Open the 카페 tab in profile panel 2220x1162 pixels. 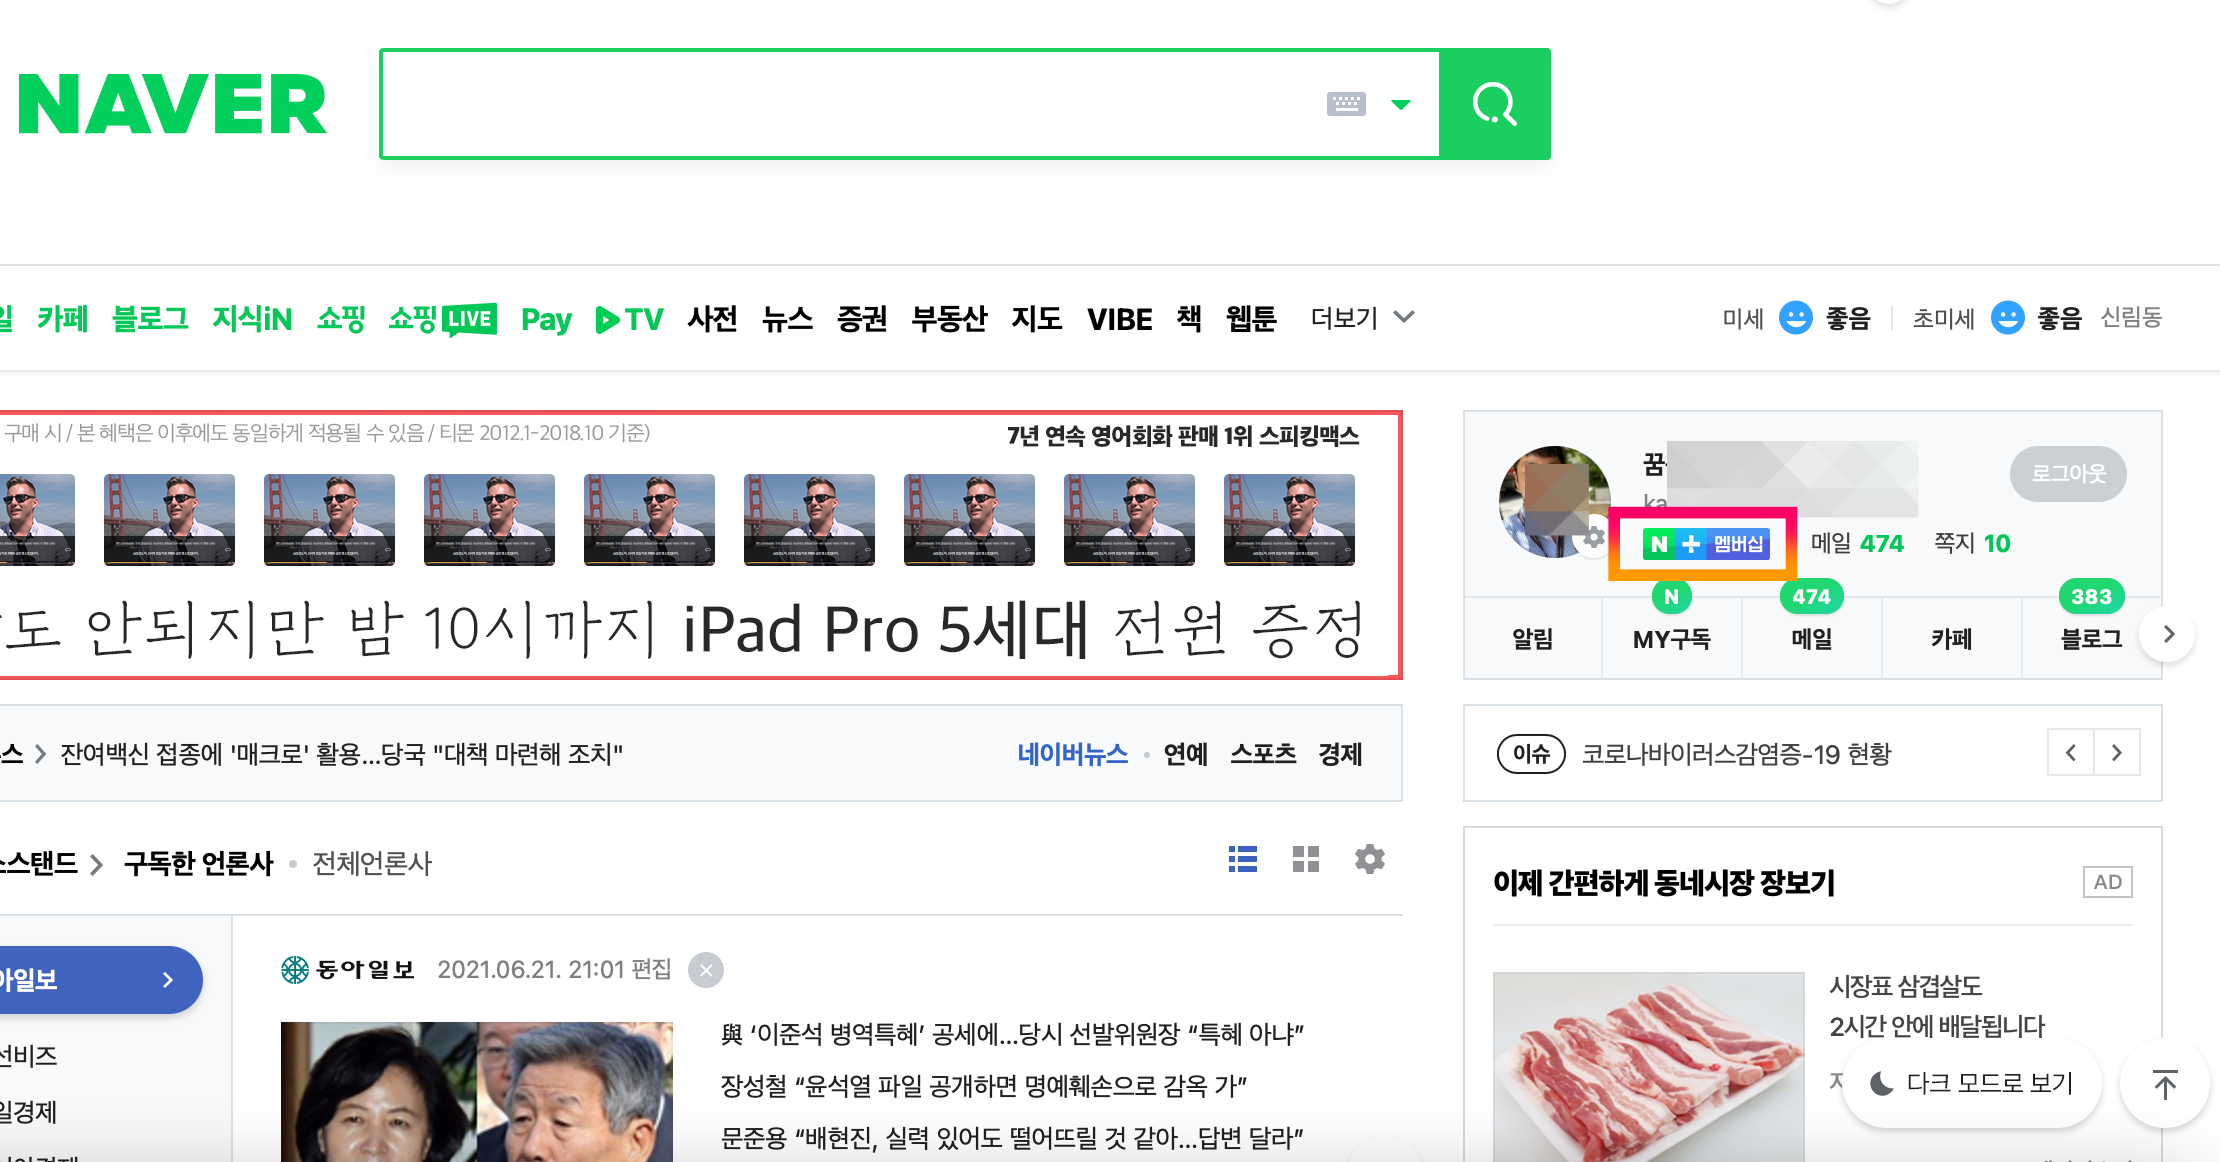pyautogui.click(x=1952, y=638)
